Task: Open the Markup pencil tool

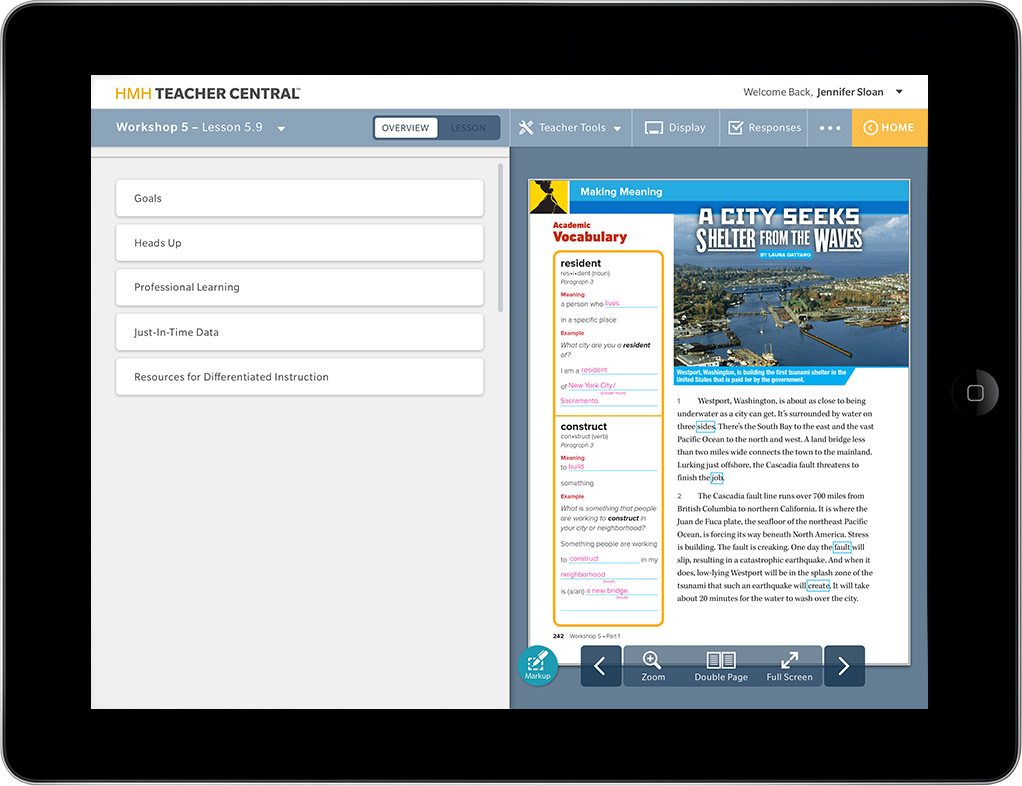Action: 537,665
